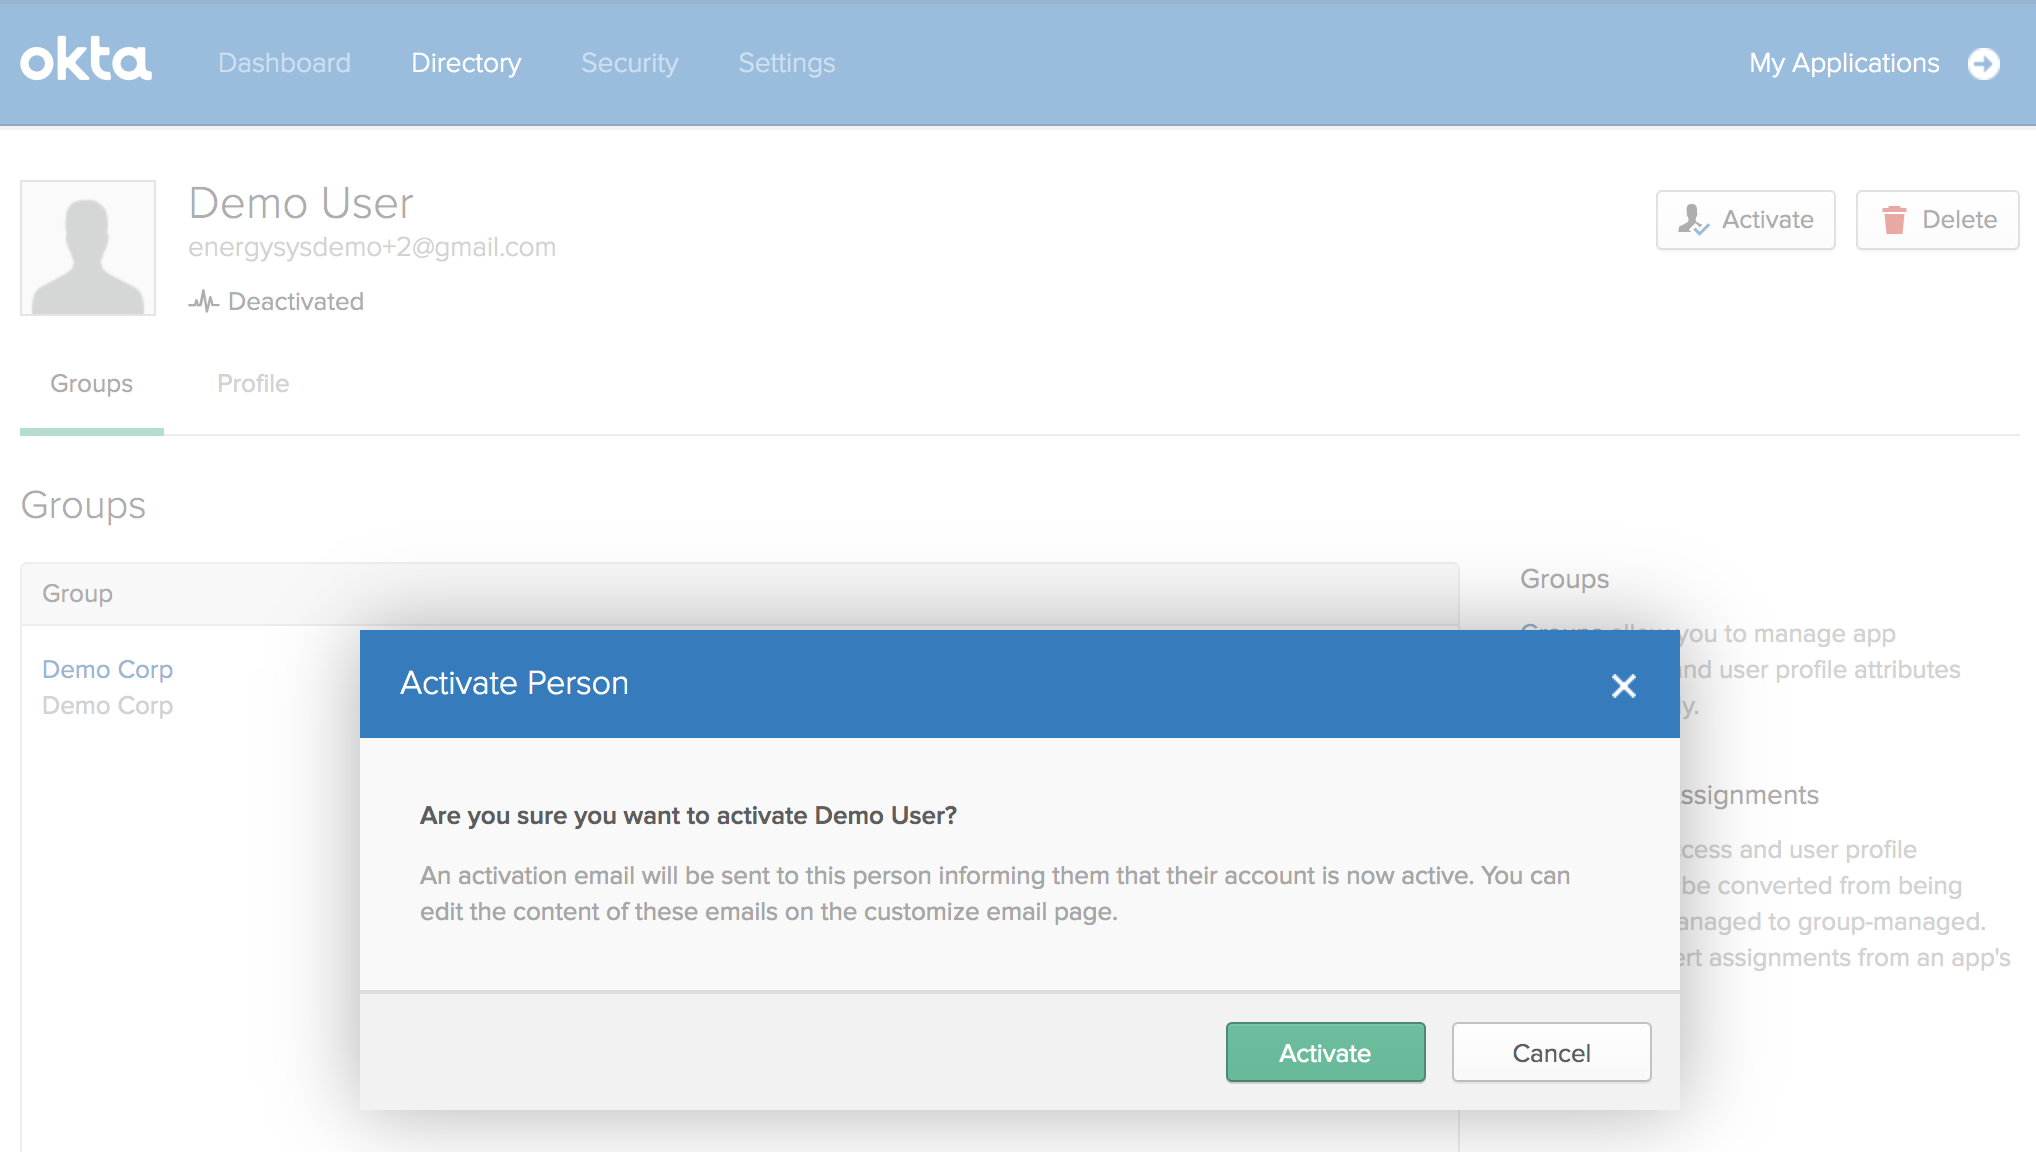Click the trash icon on Delete button
This screenshot has width=2036, height=1152.
(x=1894, y=220)
